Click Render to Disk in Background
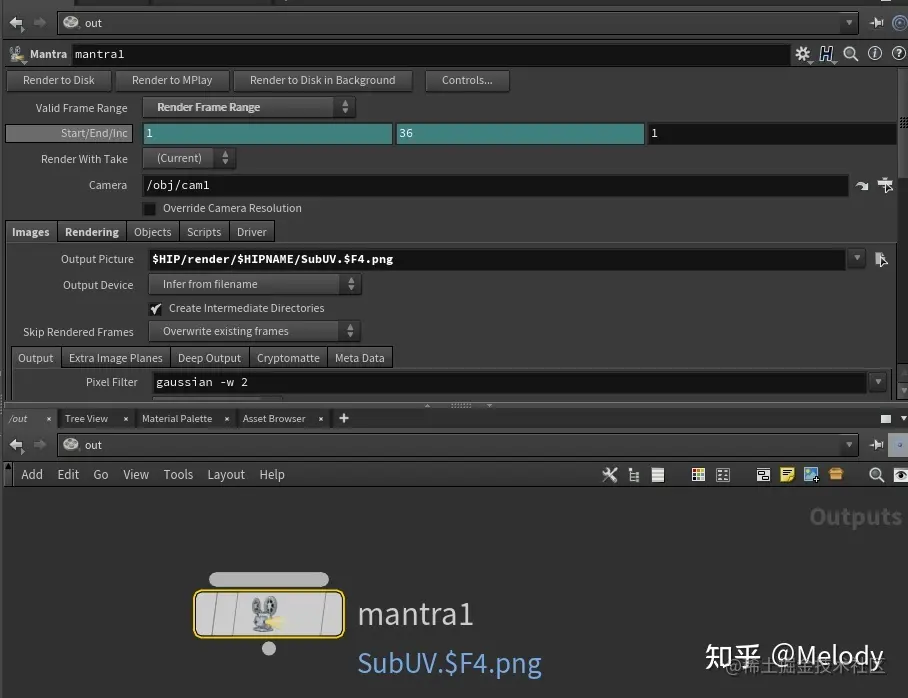908x698 pixels. click(323, 81)
